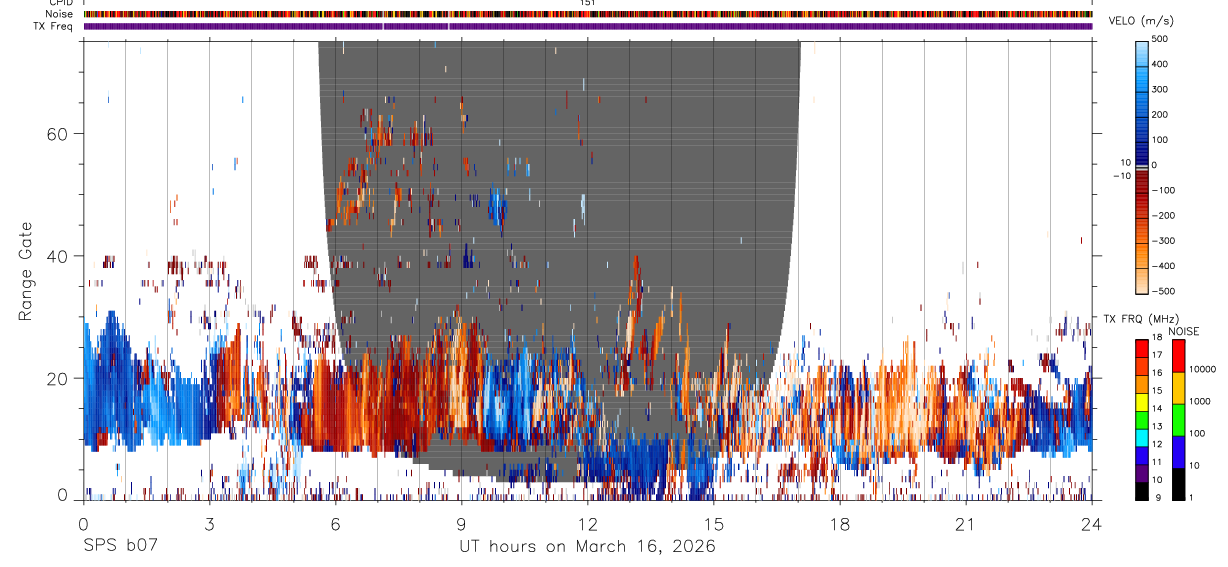This screenshot has width=1228, height=567.
Task: Click the x-axis tick label 24
Action: tap(1091, 525)
